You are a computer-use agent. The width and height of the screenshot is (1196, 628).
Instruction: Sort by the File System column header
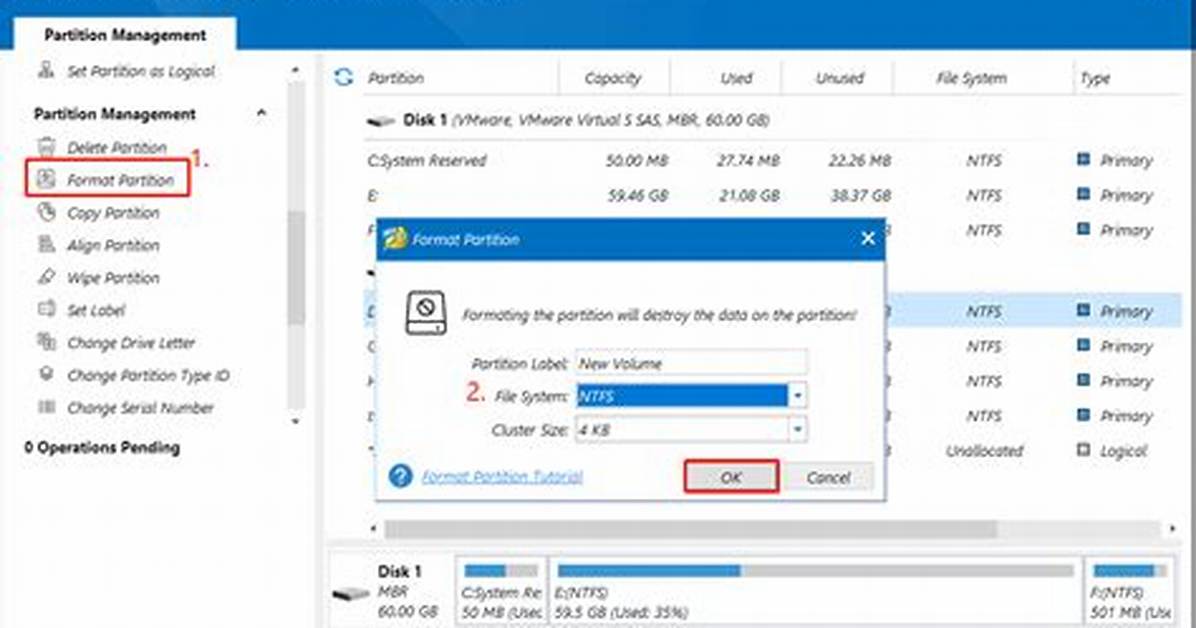[972, 78]
